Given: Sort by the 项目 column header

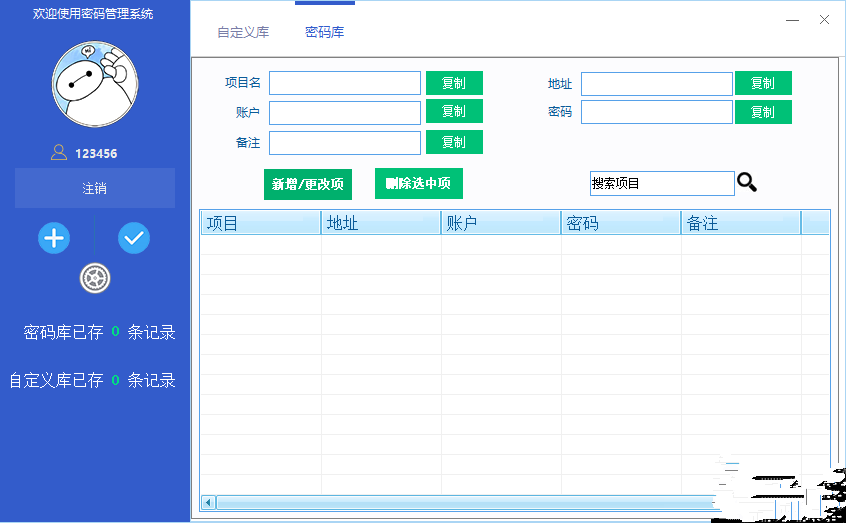Looking at the screenshot, I should [260, 223].
